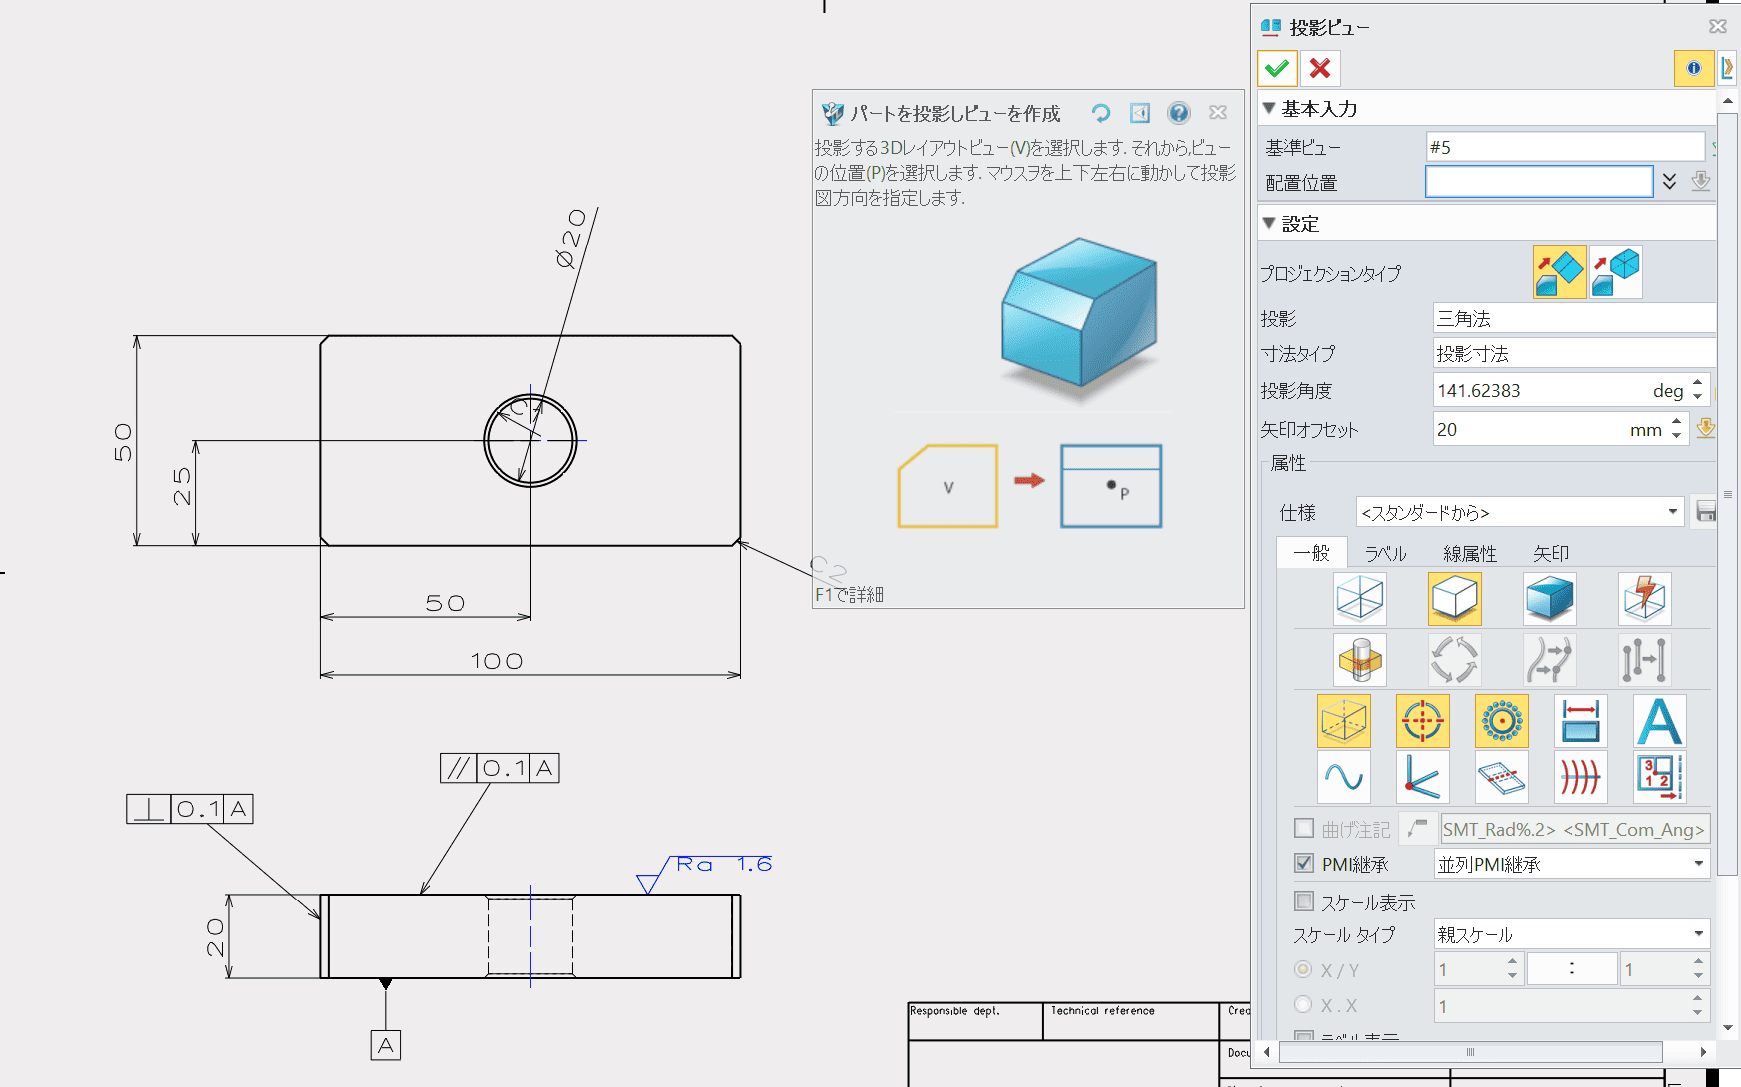The image size is (1741, 1087).
Task: Click the 配置位置 input field
Action: (1539, 181)
